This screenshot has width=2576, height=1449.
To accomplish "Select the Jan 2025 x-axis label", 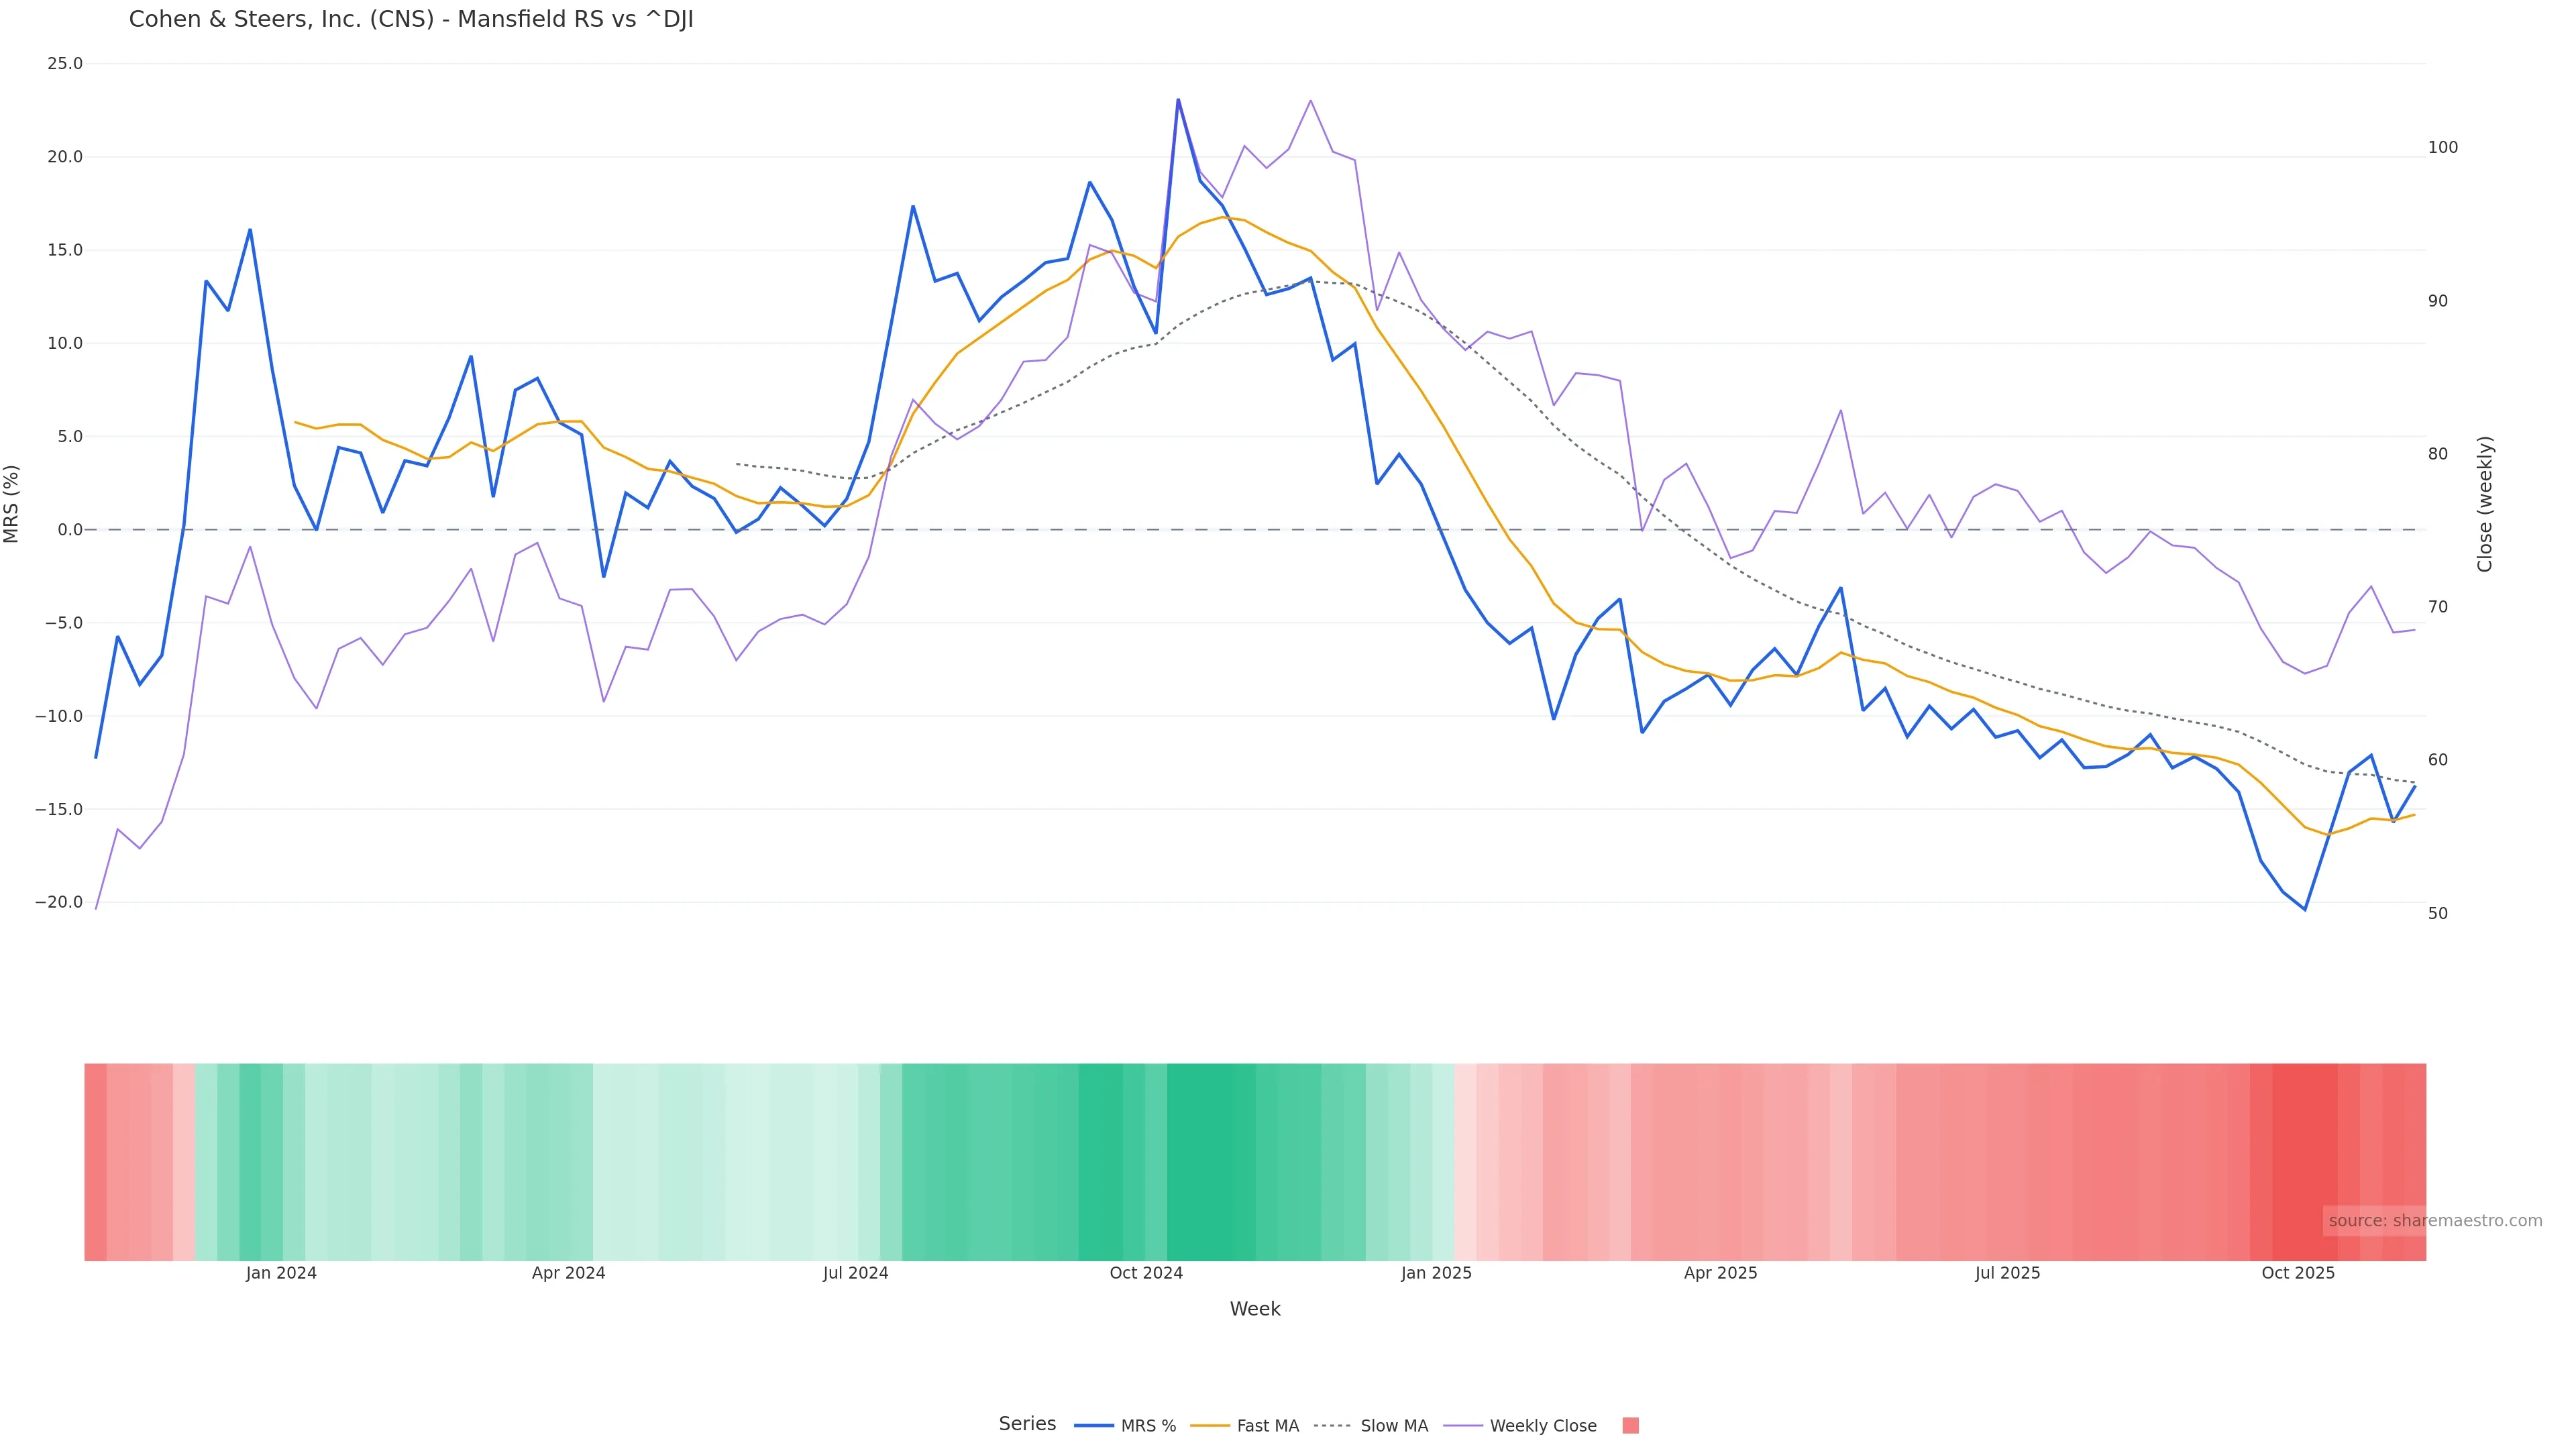I will [1436, 1273].
